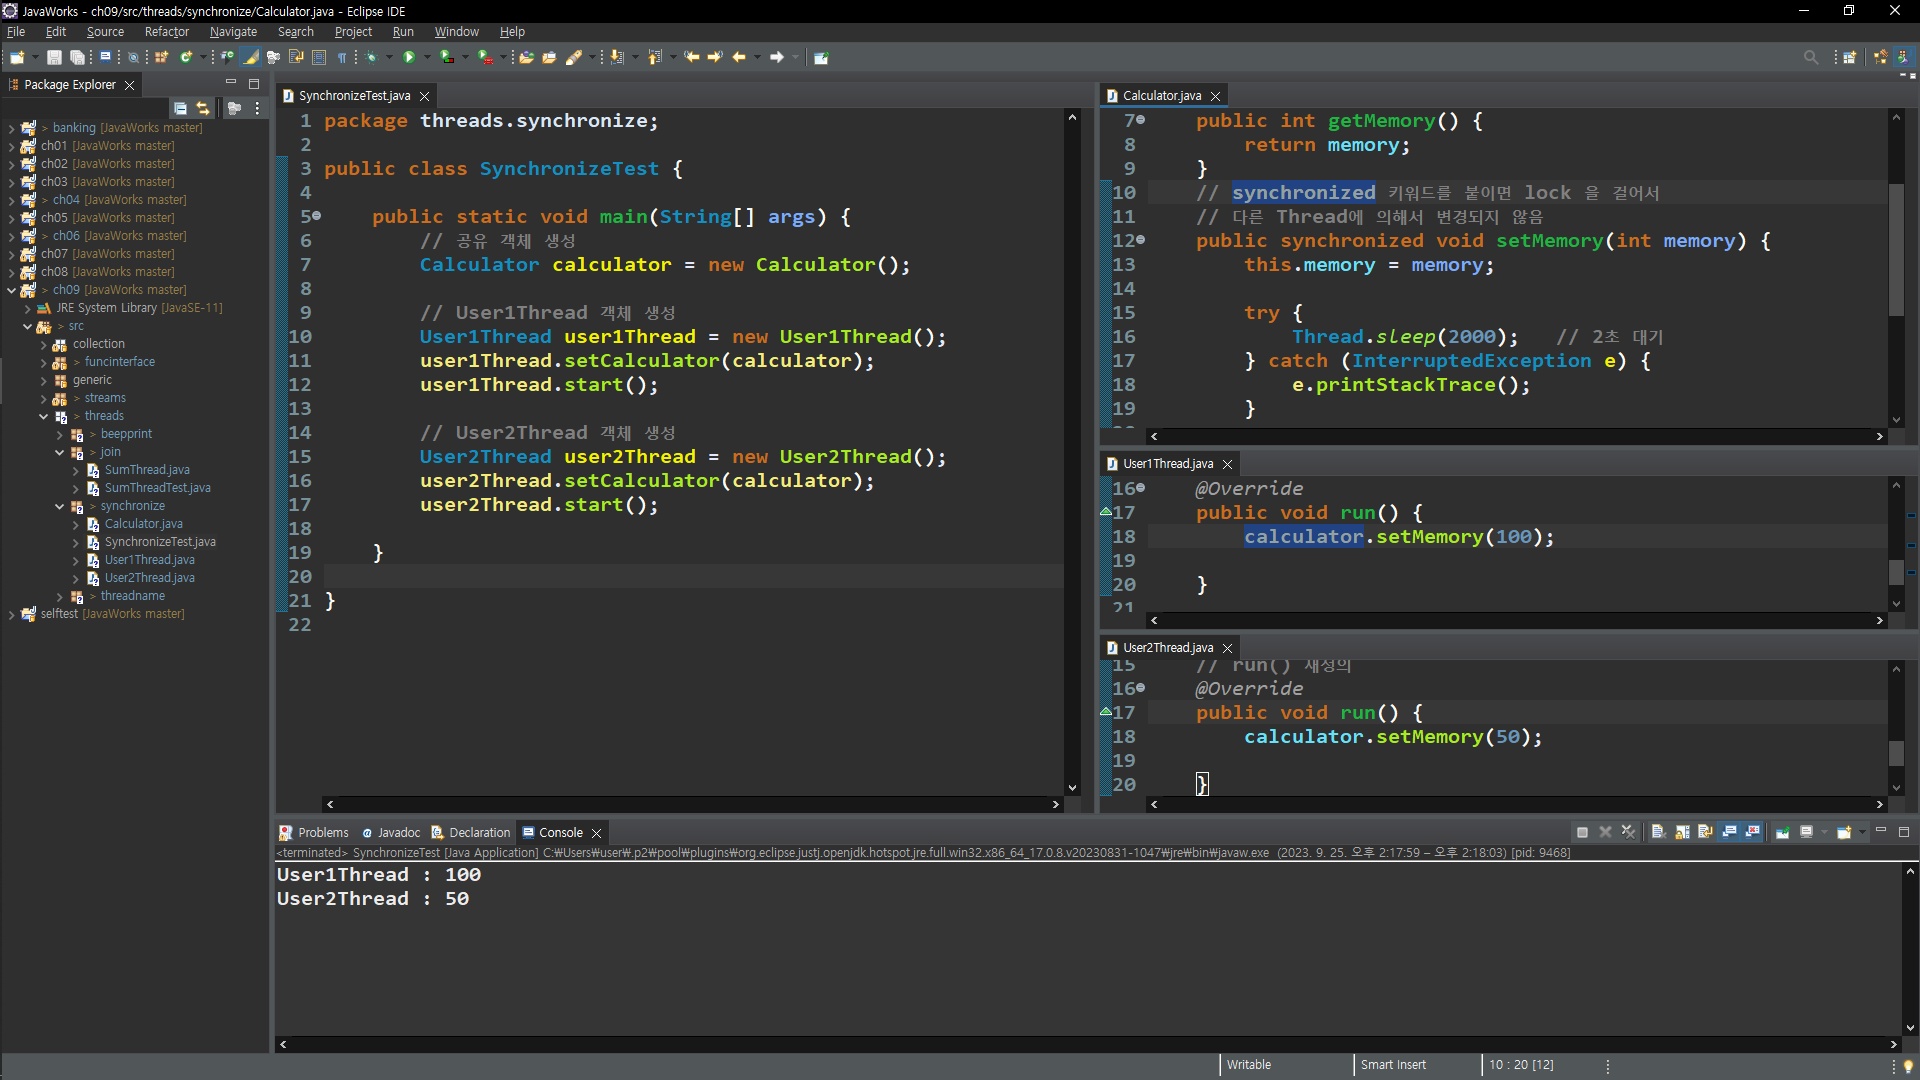
Task: Click the Declaration view tab
Action: (x=479, y=832)
